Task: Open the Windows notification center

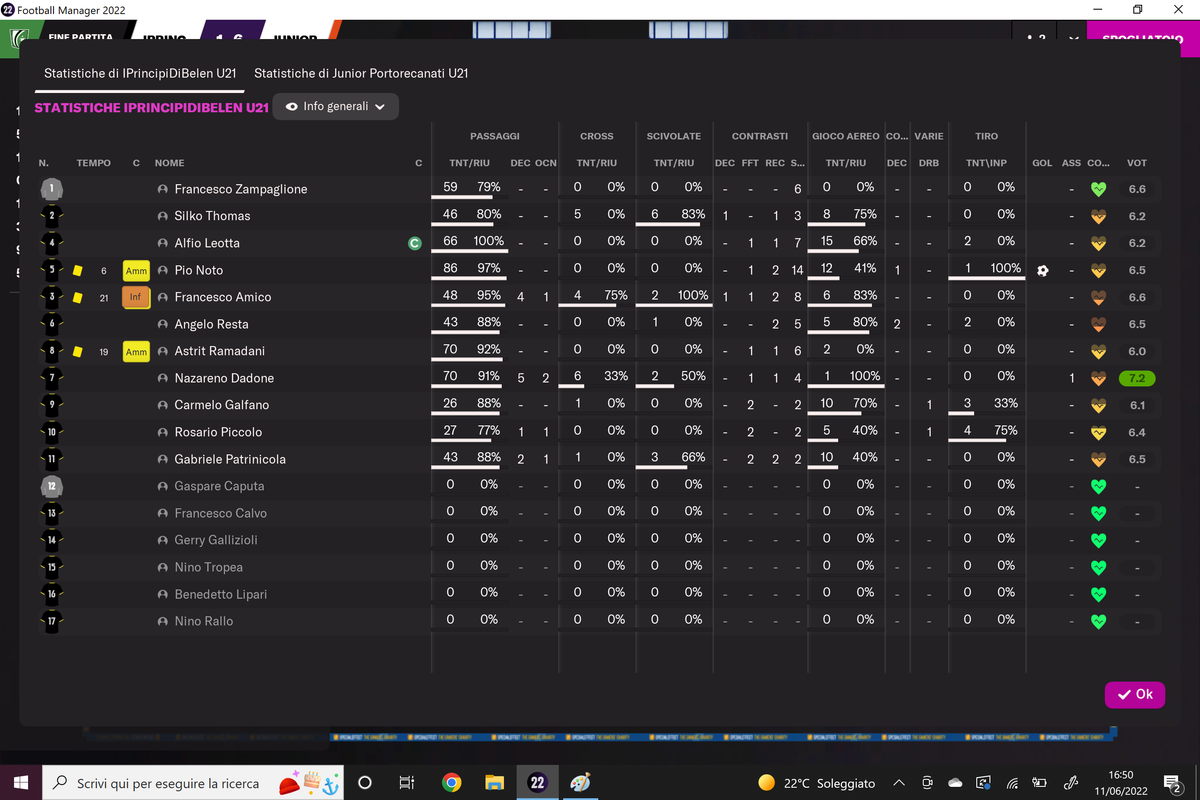Action: click(1174, 782)
